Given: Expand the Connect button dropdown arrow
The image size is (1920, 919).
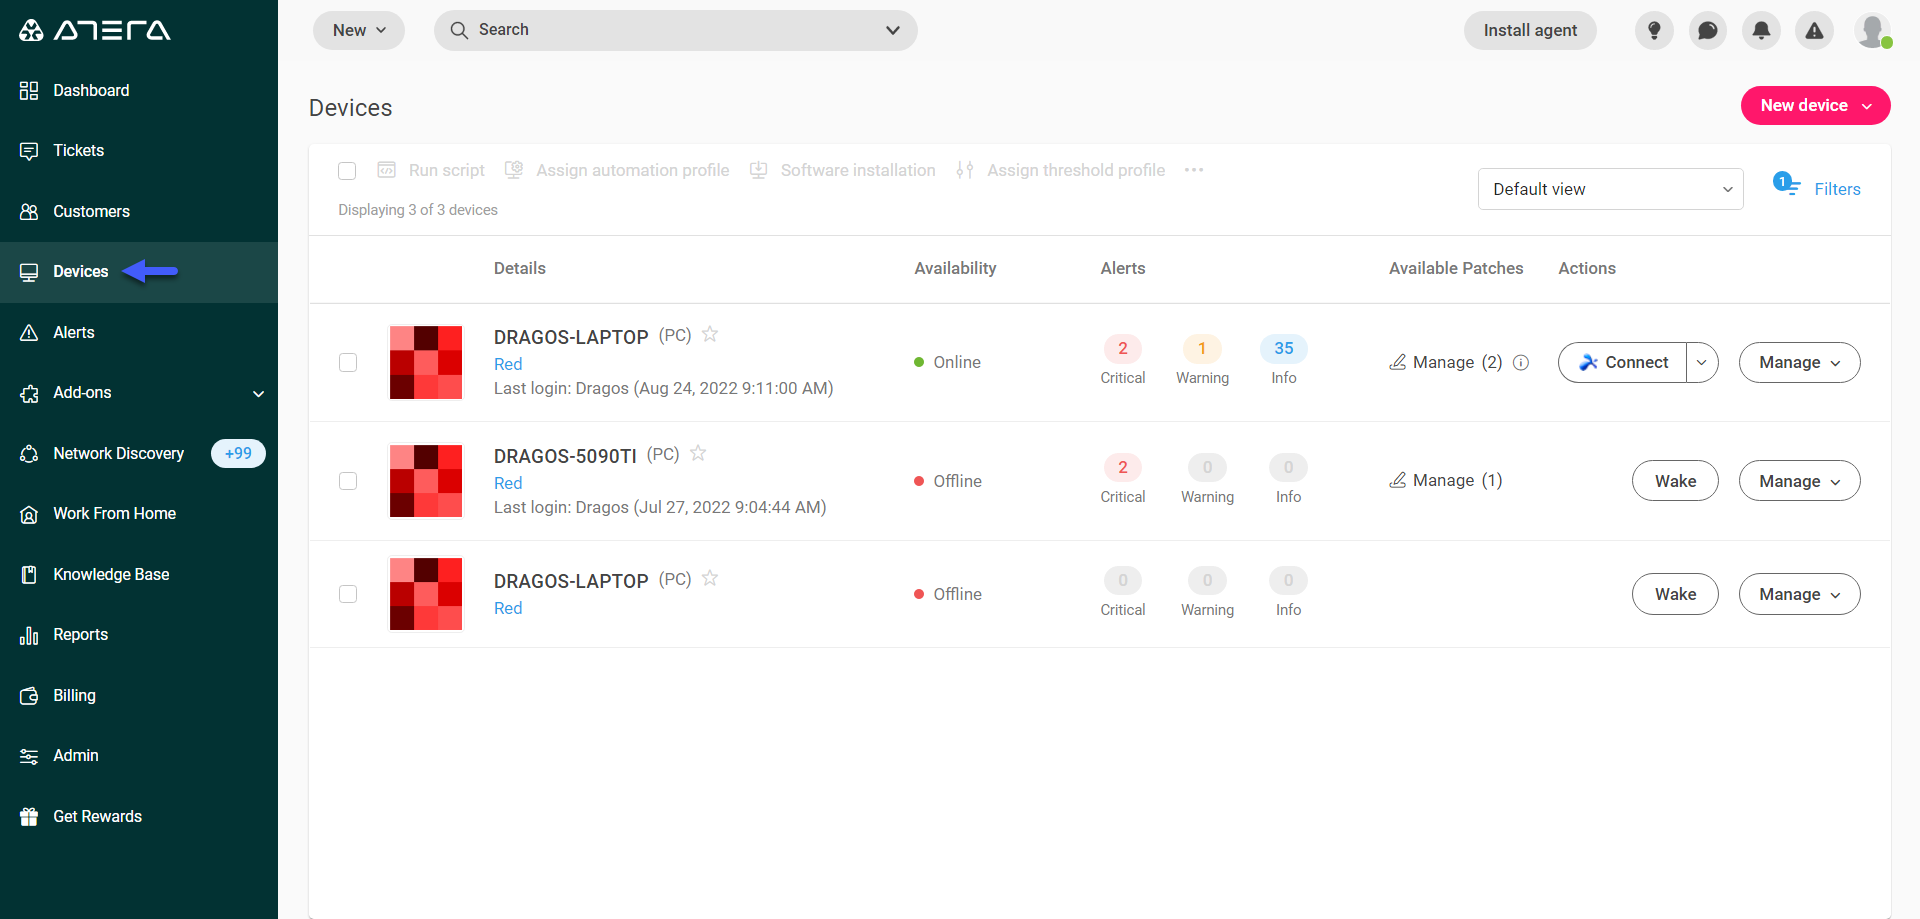Looking at the screenshot, I should coord(1701,362).
